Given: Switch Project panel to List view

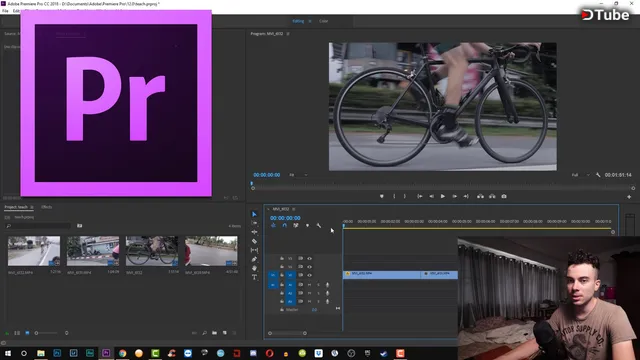Looking at the screenshot, I should 17,333.
